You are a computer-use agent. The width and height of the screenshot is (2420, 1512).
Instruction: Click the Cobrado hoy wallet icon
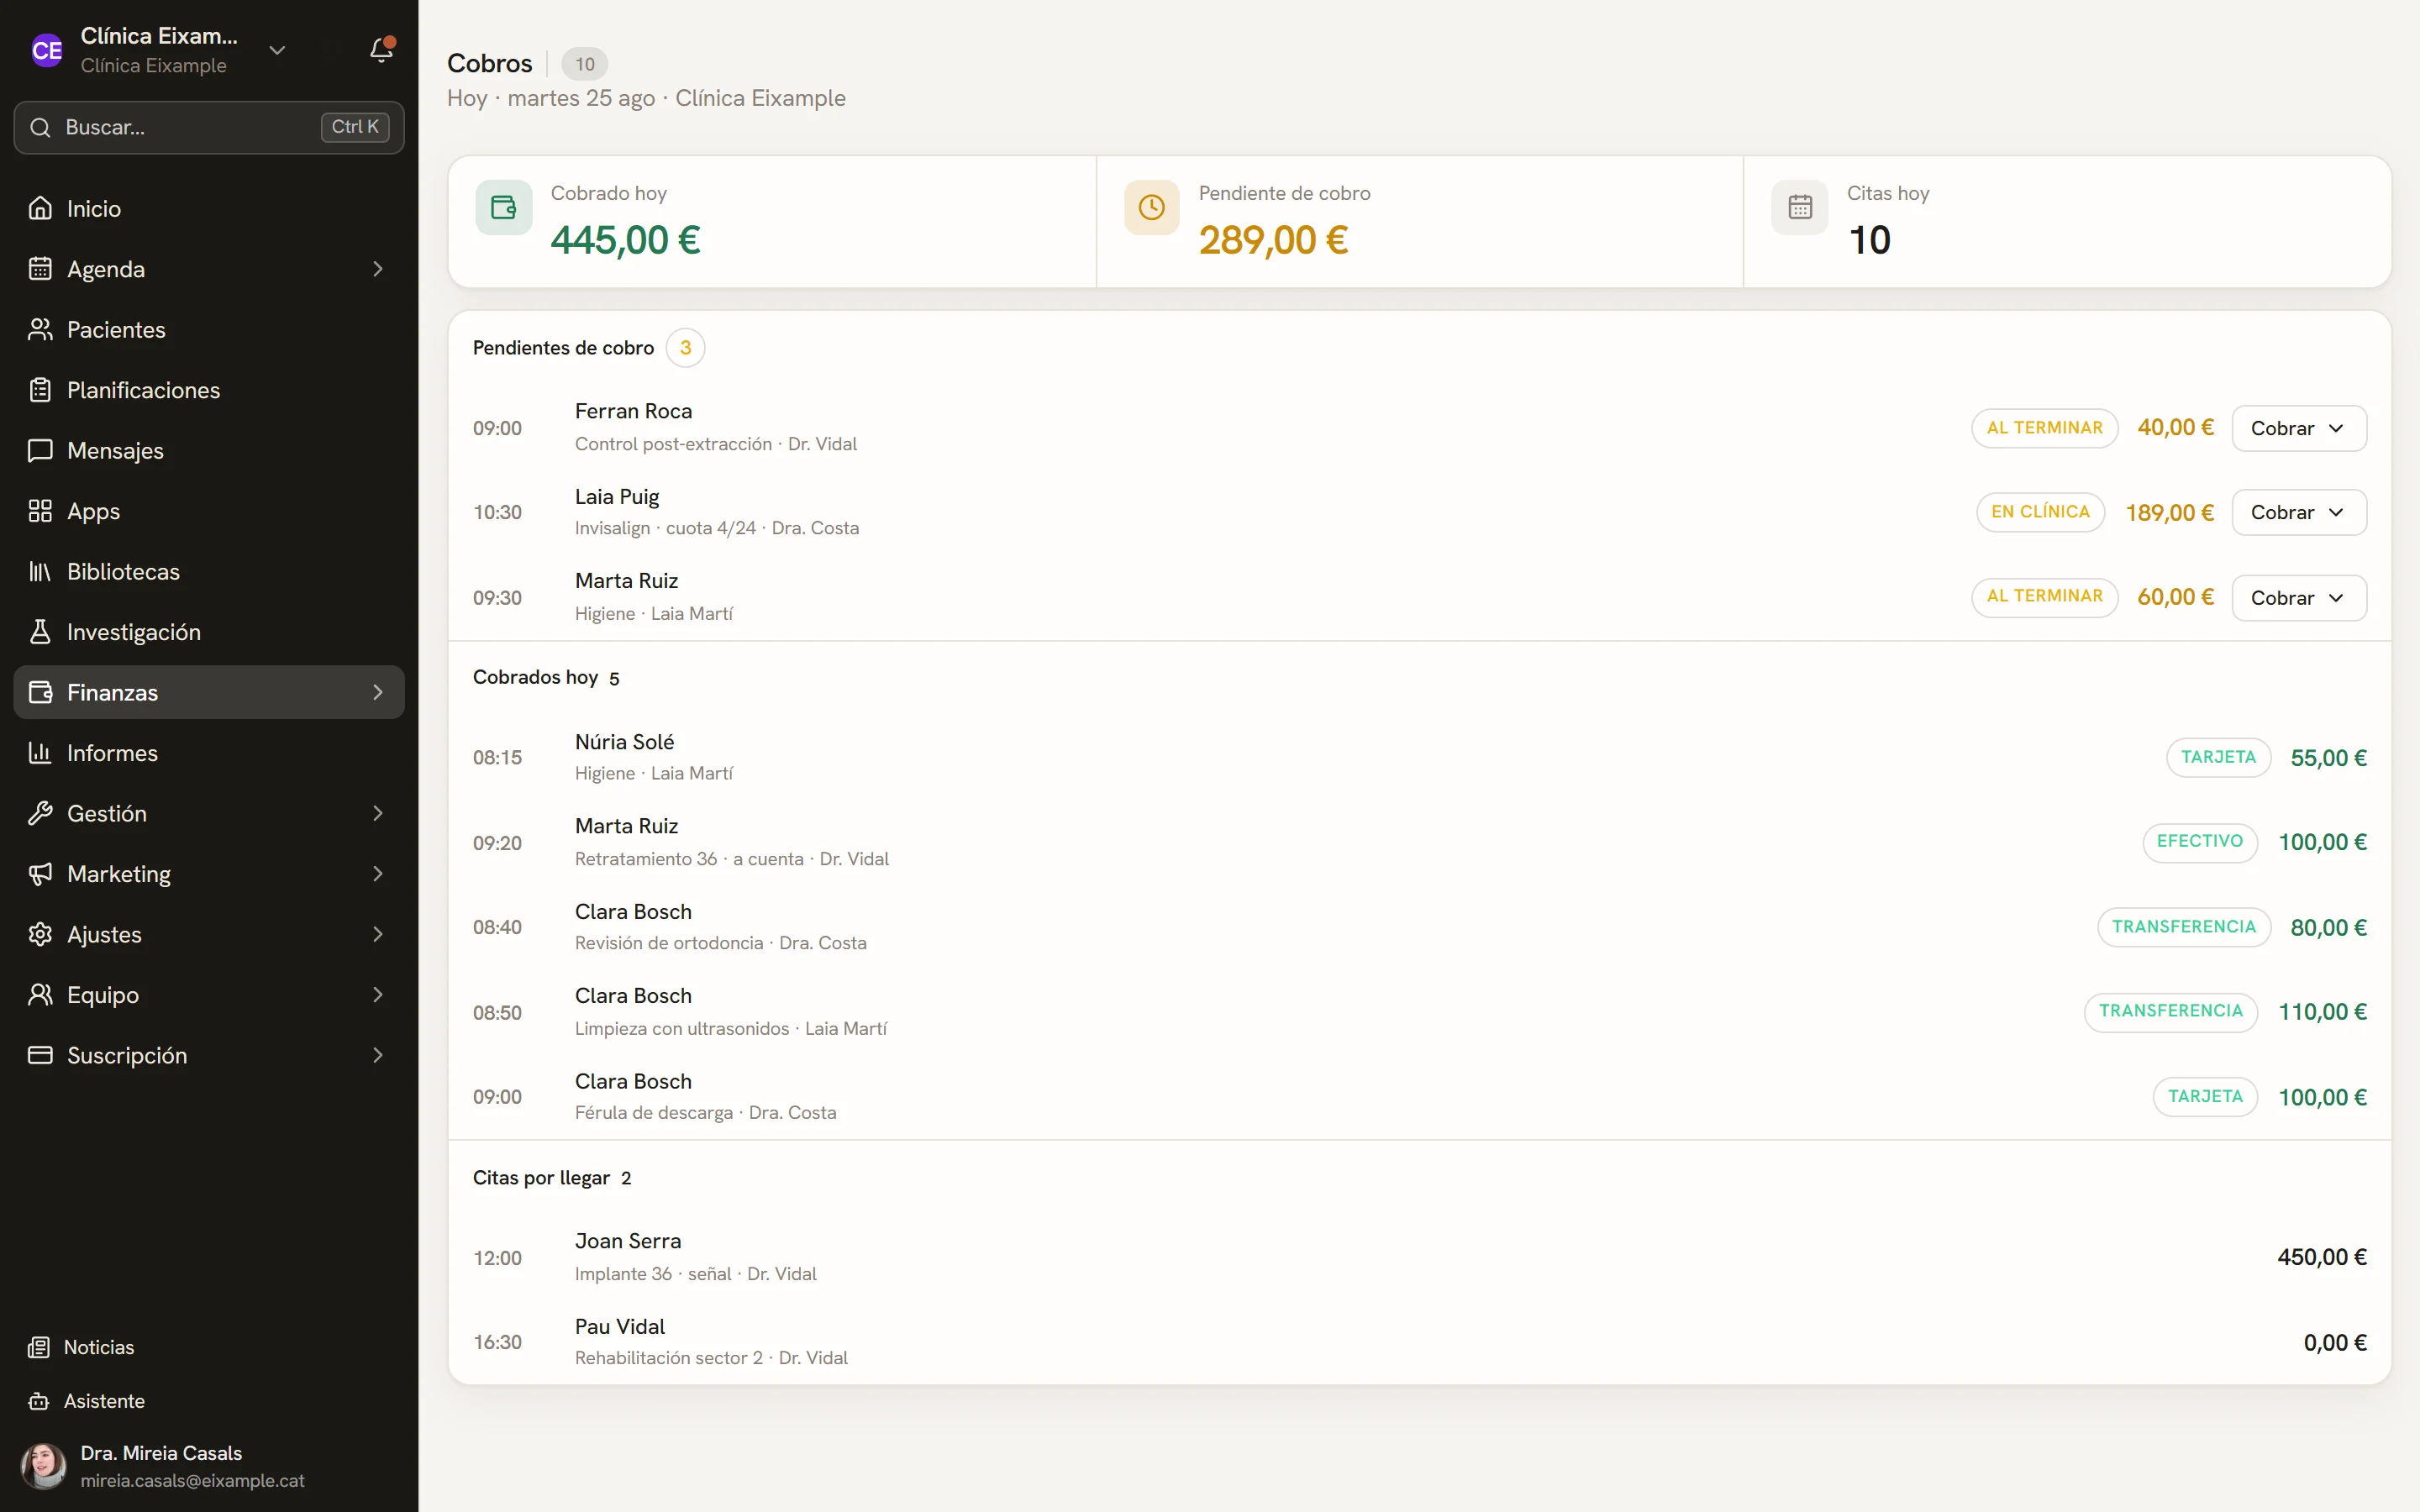tap(504, 208)
